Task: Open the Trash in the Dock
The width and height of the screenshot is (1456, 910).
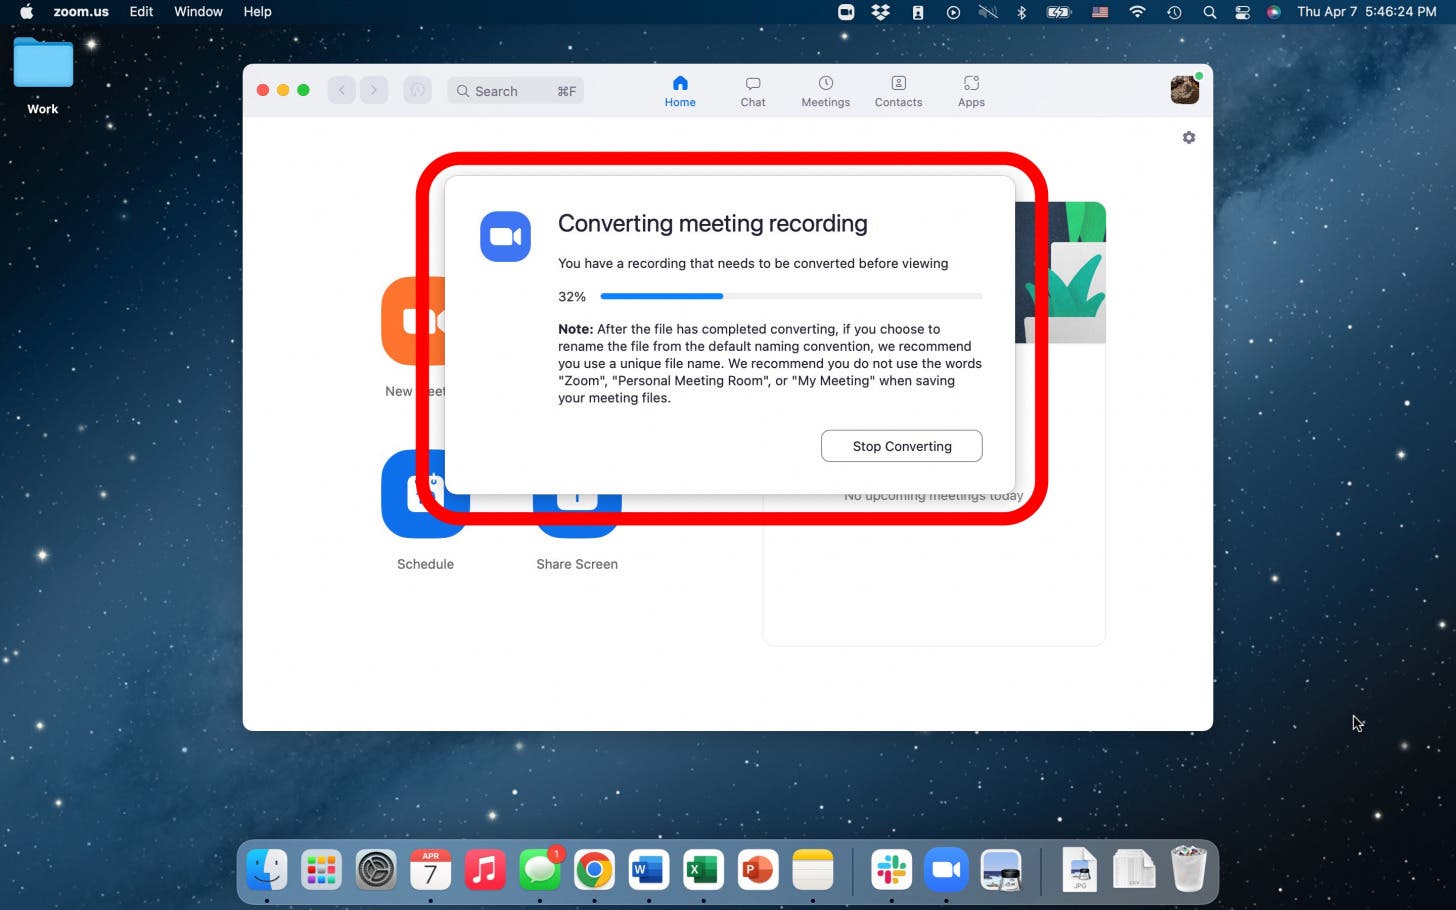Action: (x=1188, y=868)
